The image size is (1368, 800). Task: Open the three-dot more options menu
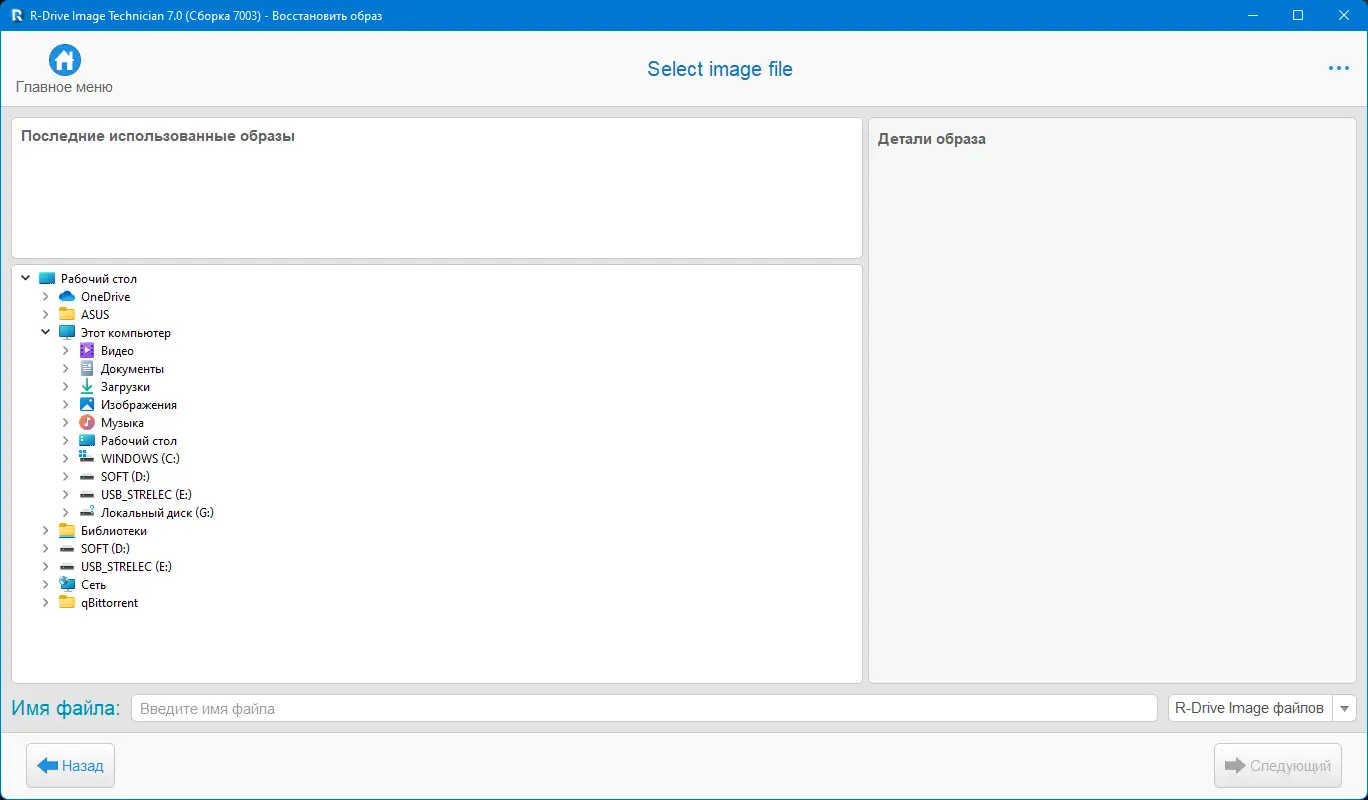tap(1339, 68)
